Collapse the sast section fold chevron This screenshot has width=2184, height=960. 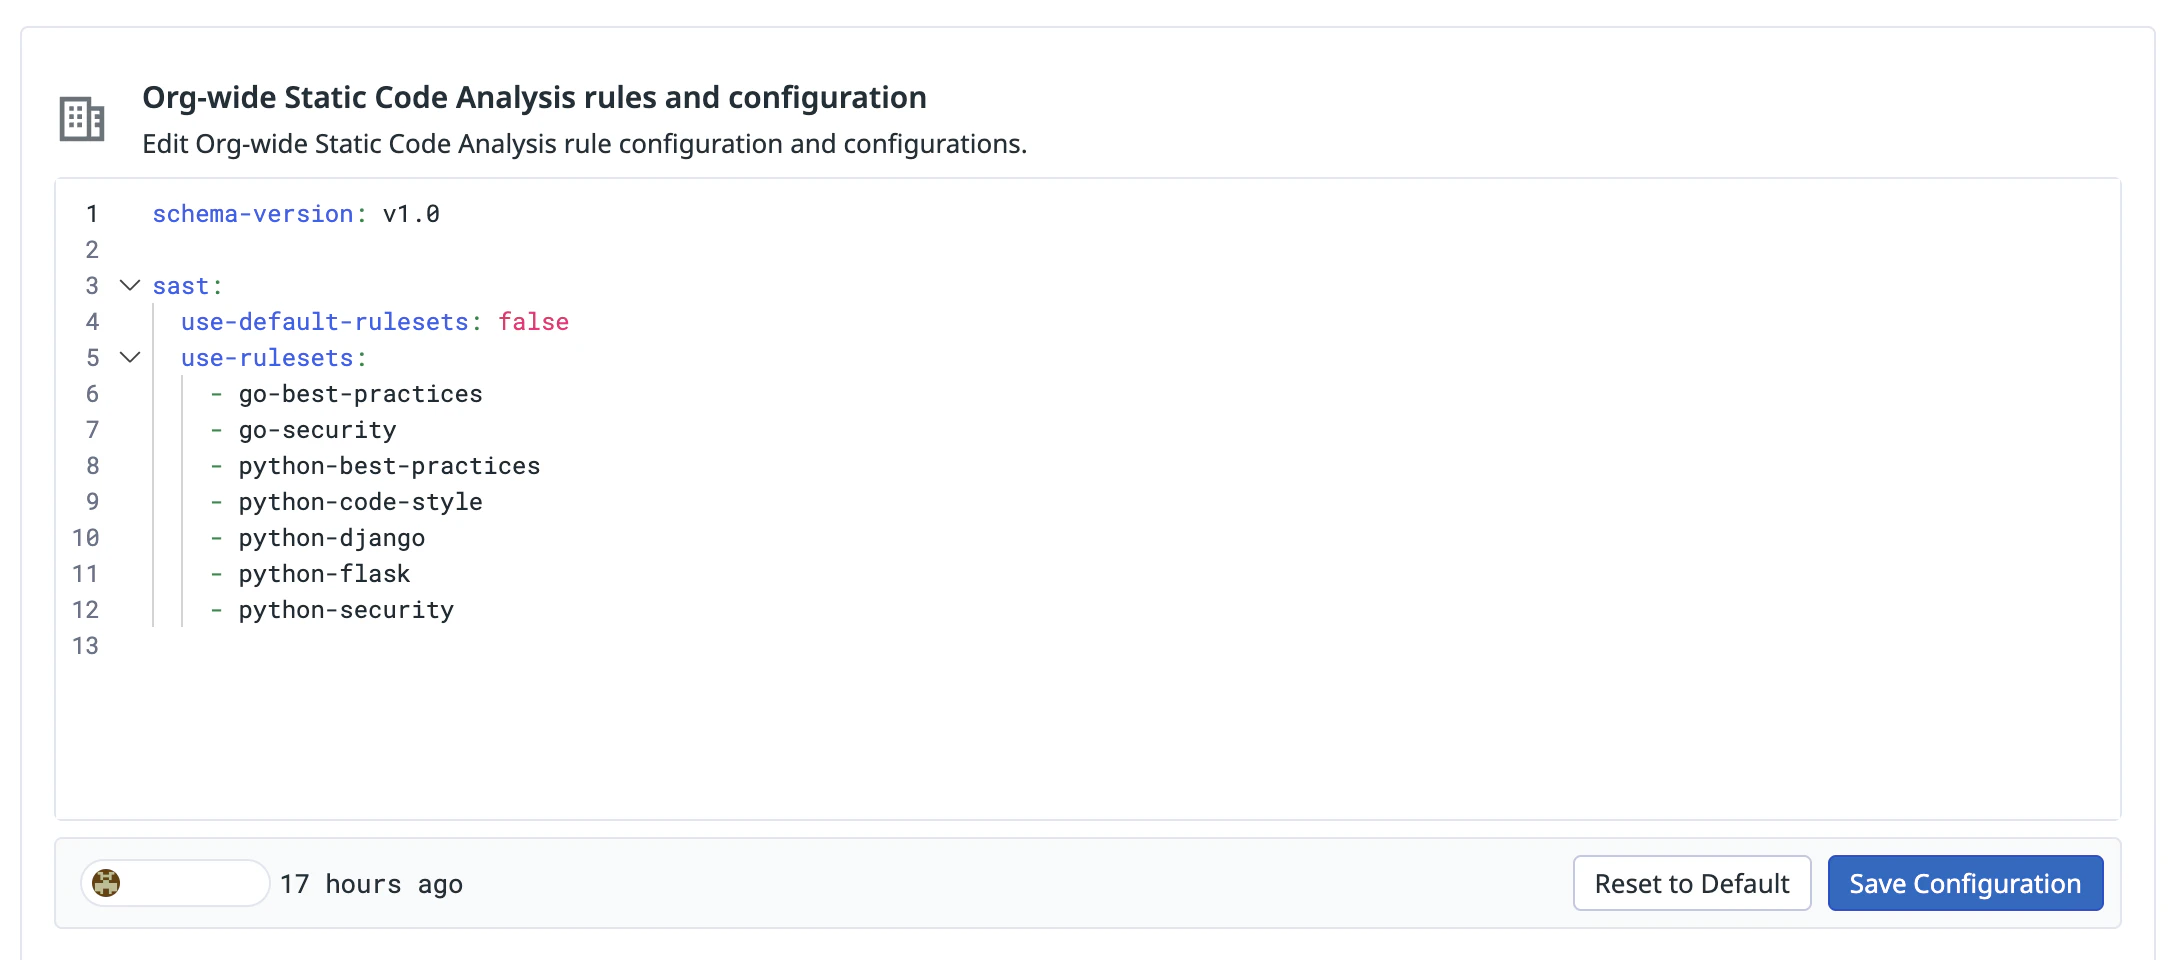tap(130, 286)
